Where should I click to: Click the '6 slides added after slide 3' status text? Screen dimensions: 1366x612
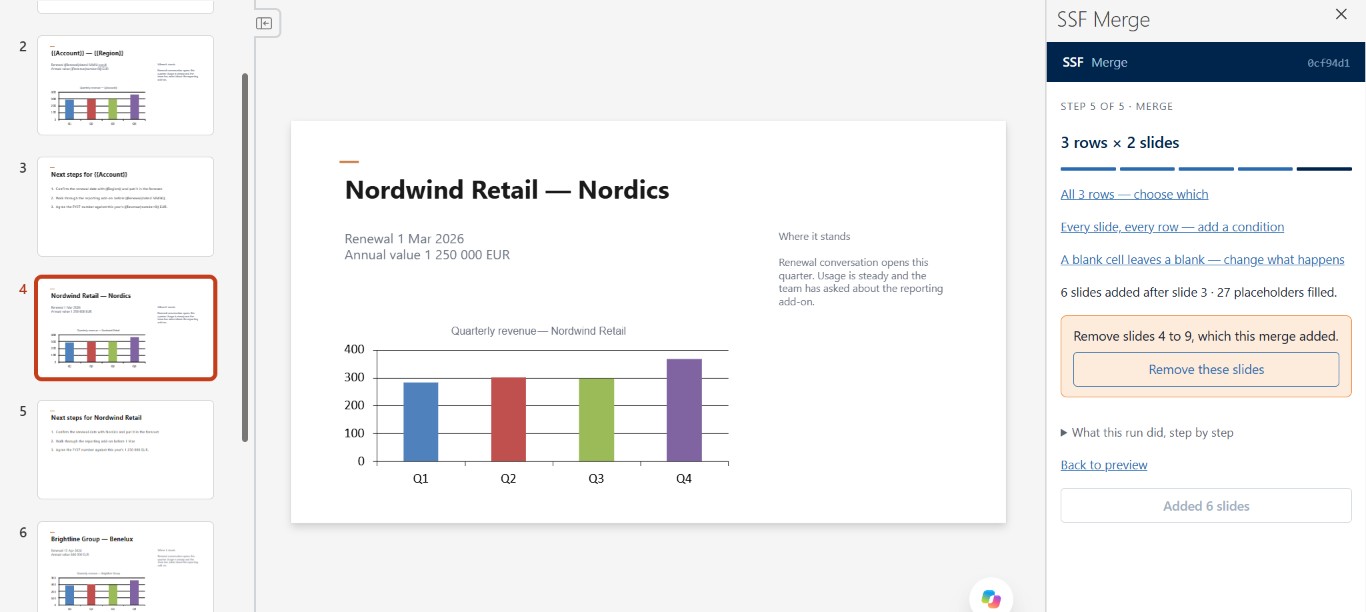1198,293
